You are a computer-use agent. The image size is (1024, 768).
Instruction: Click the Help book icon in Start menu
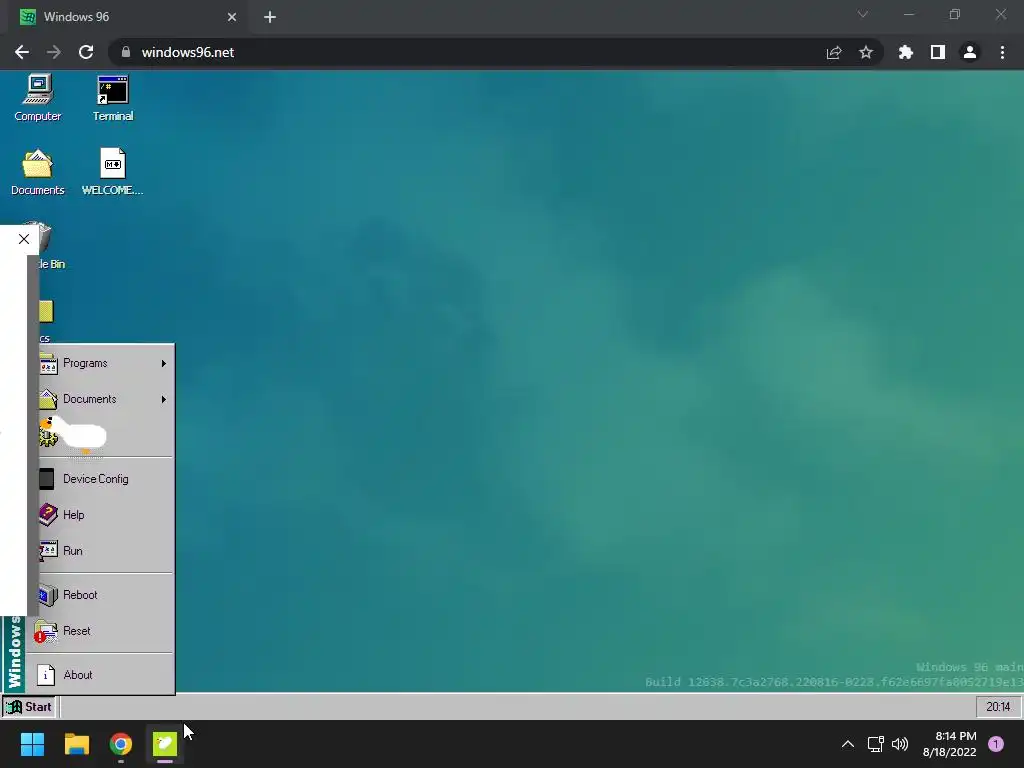point(48,515)
